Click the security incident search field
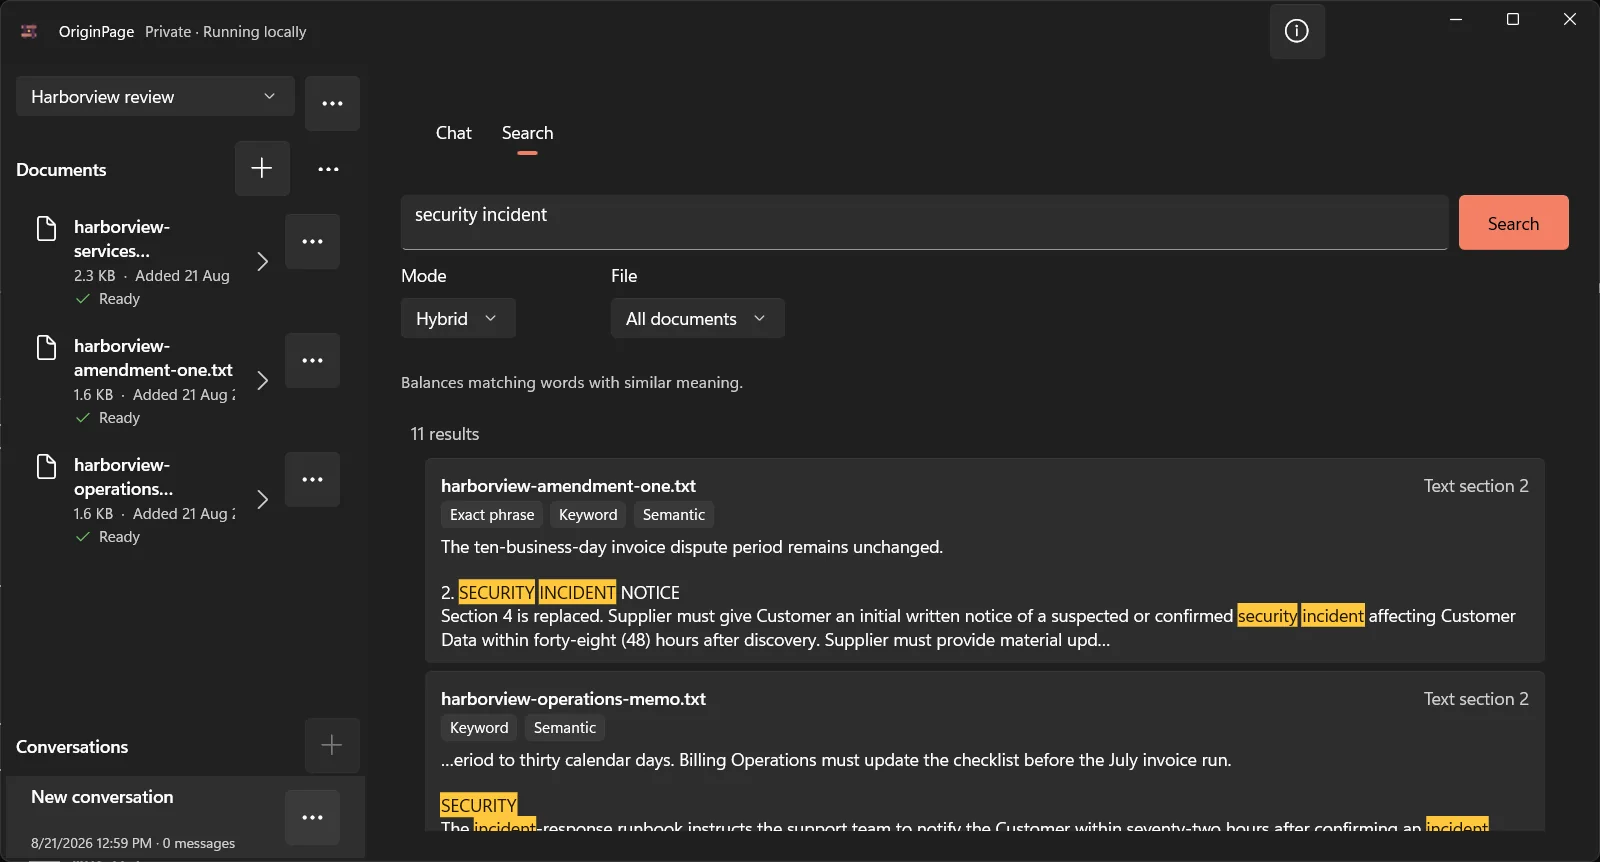The width and height of the screenshot is (1600, 862). point(924,222)
